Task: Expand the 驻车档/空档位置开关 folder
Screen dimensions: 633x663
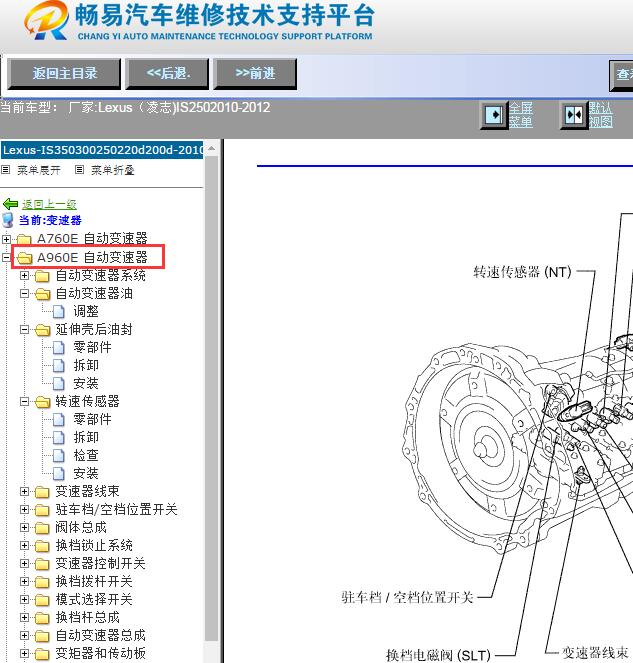Action: pos(25,510)
